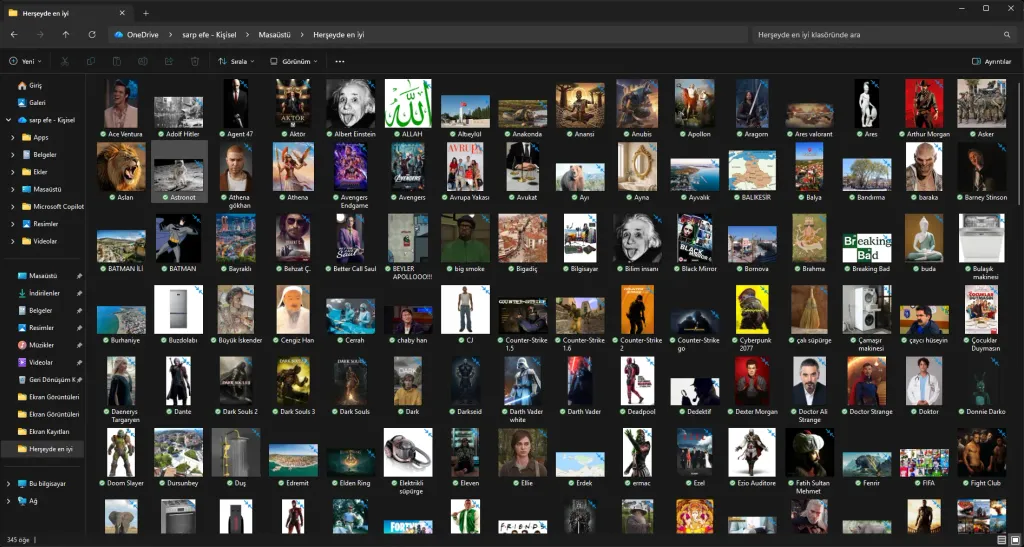Click the Rename icon in toolbar
Image resolution: width=1024 pixels, height=547 pixels.
pos(142,61)
